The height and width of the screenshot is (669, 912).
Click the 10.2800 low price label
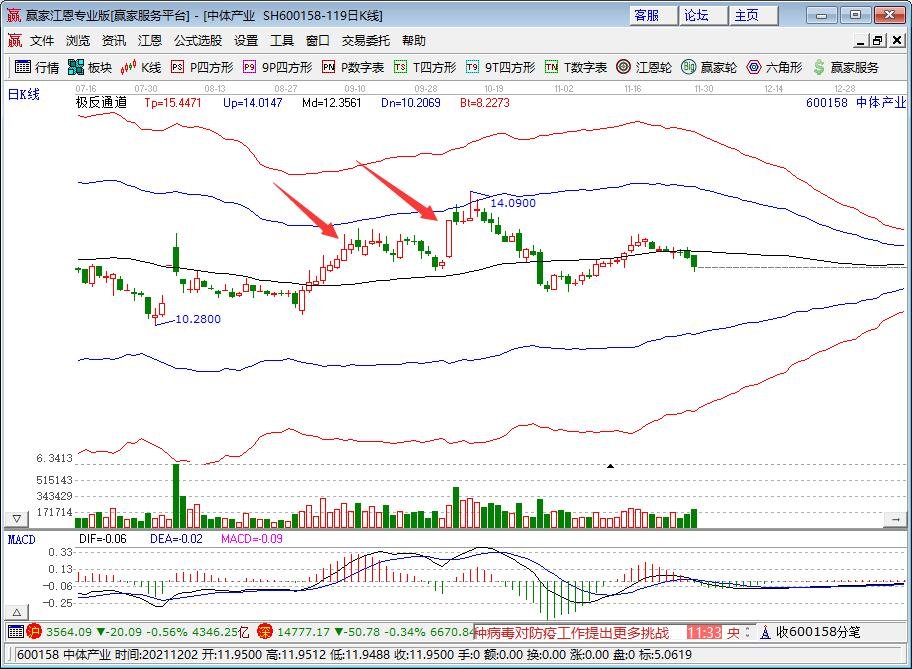[198, 319]
